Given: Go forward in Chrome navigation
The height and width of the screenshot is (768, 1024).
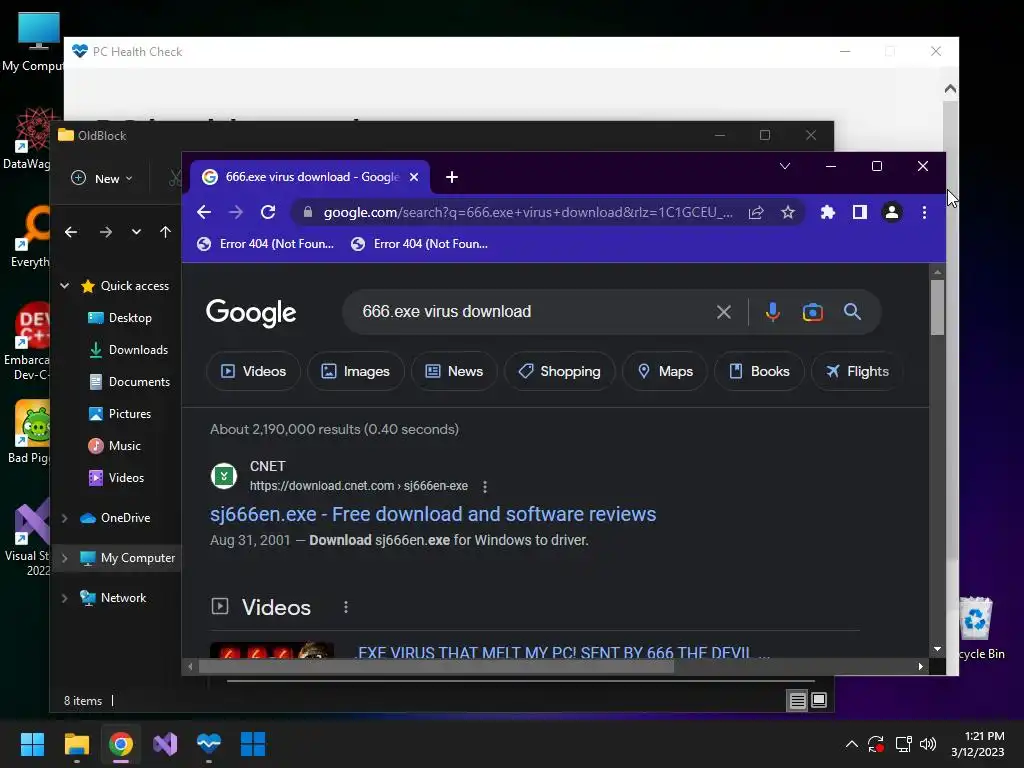Looking at the screenshot, I should pyautogui.click(x=236, y=212).
